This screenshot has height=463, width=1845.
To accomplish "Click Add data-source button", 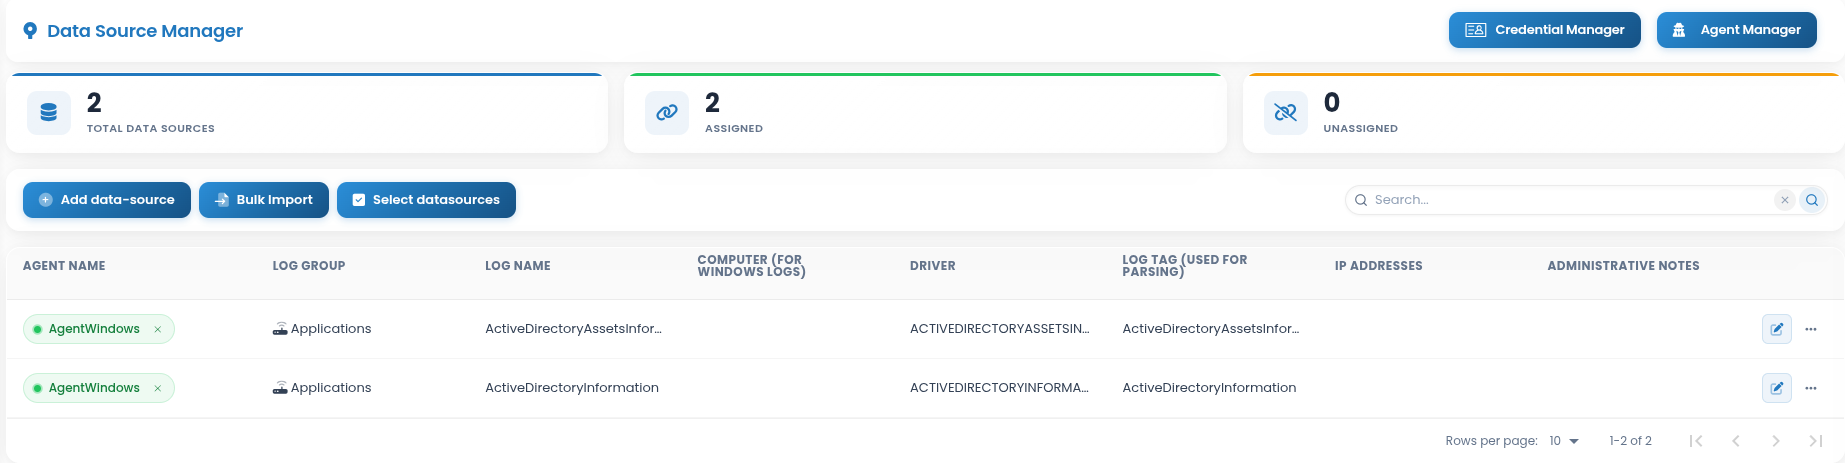I will 107,200.
